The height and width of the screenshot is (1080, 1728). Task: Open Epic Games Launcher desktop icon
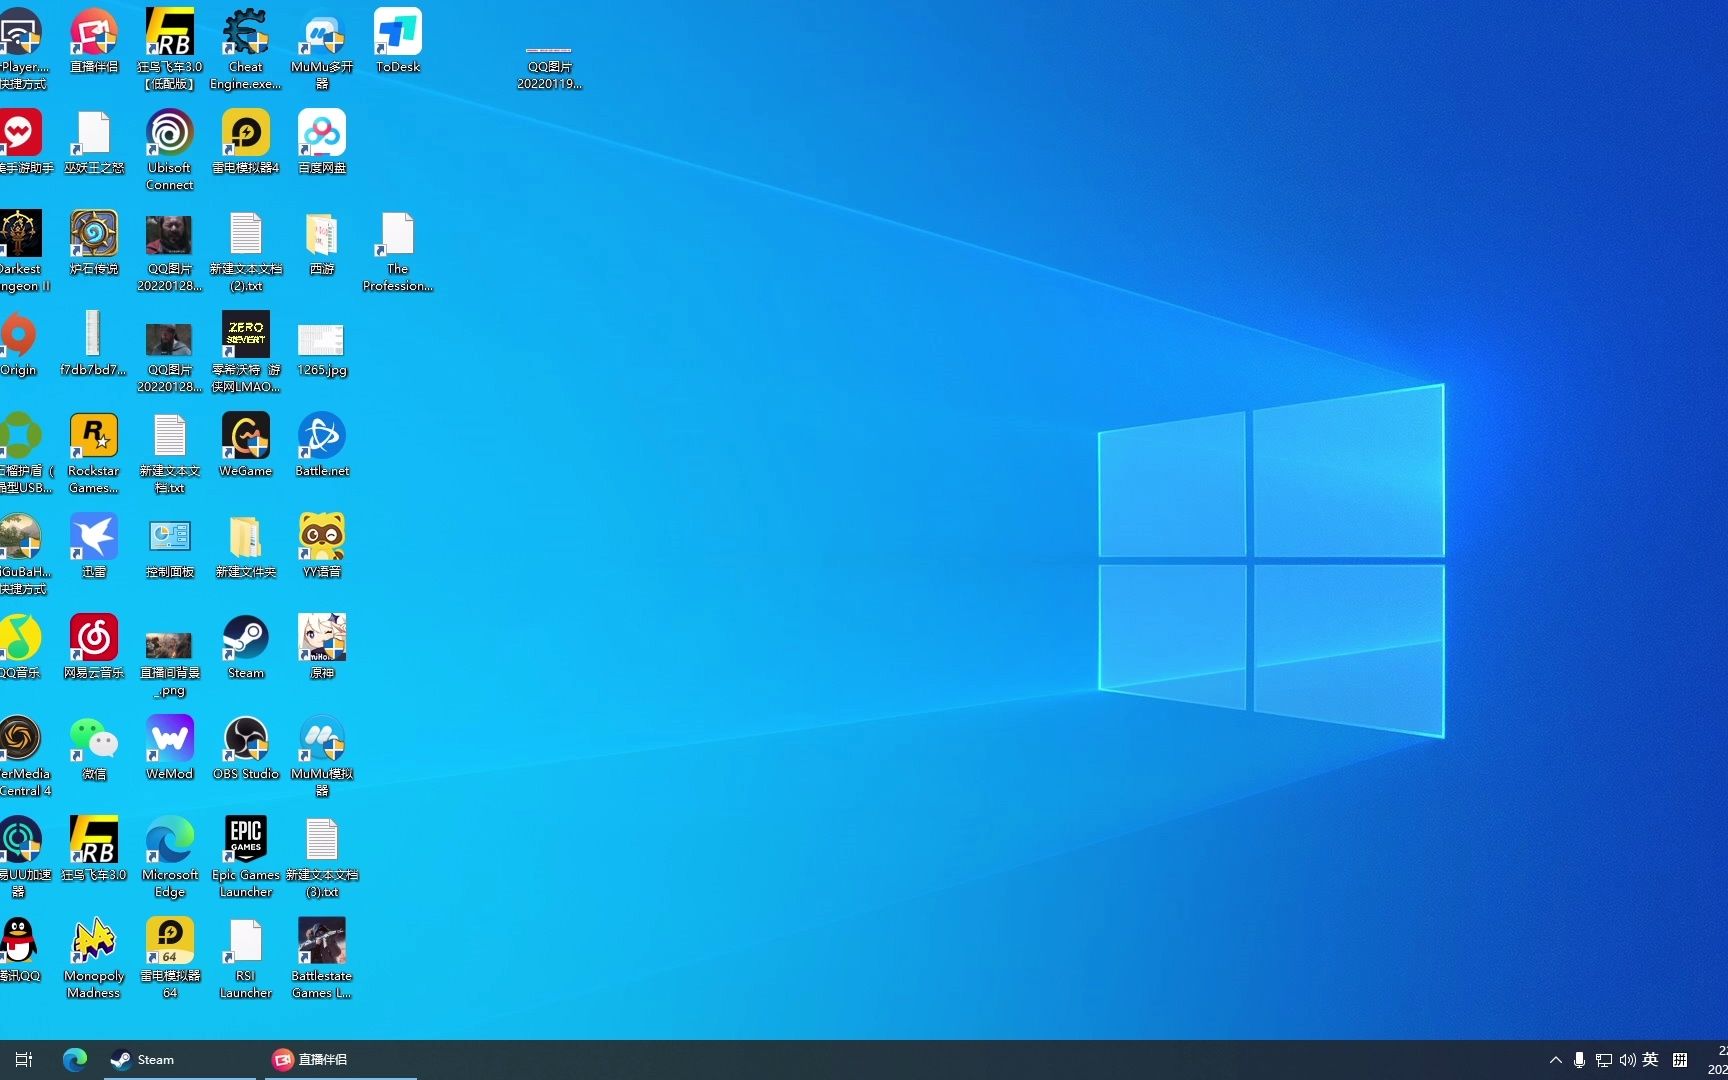click(x=246, y=856)
